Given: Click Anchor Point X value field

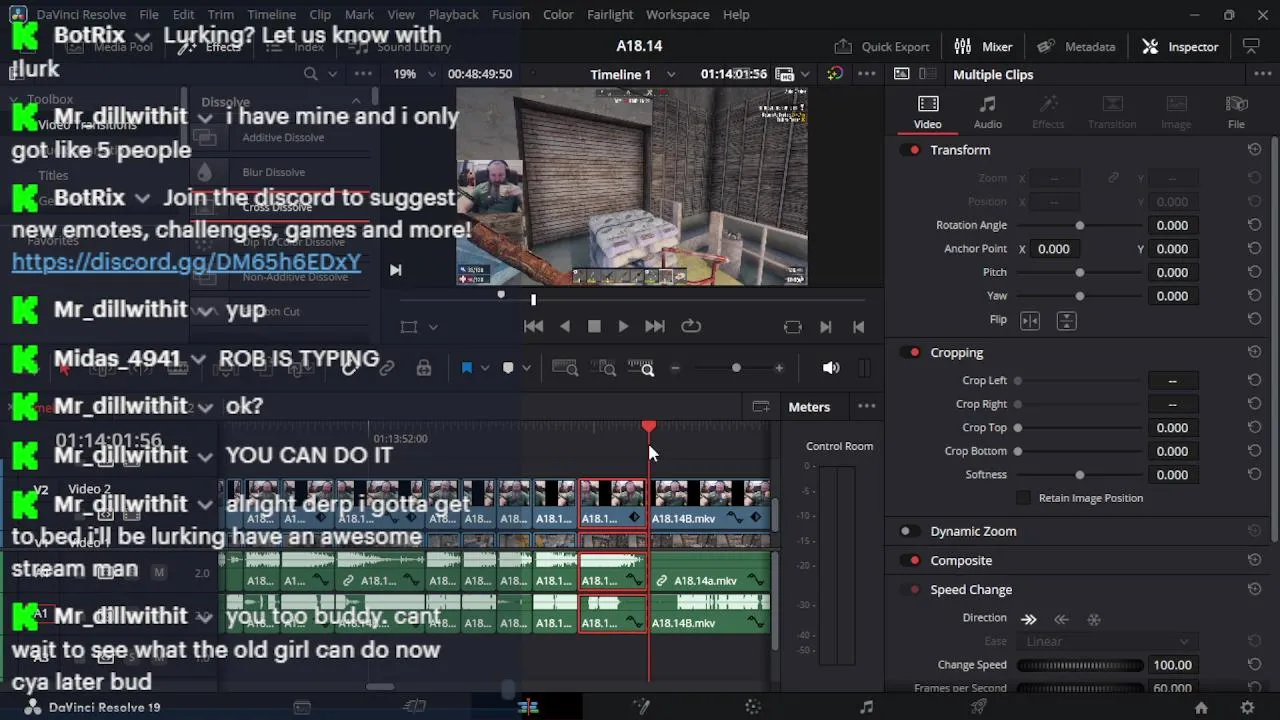Looking at the screenshot, I should coord(1054,249).
